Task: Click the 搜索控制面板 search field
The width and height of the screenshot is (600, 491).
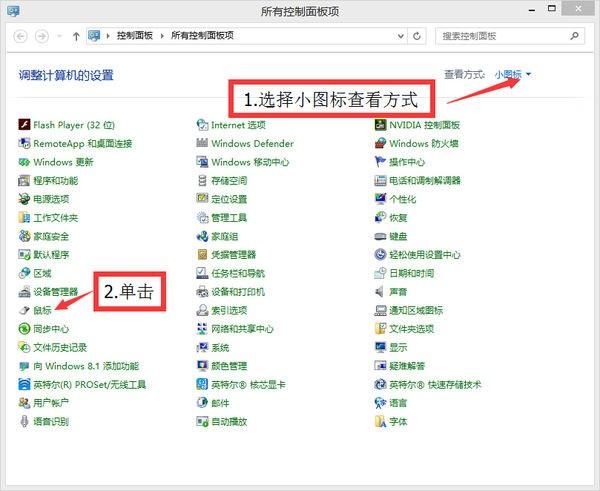Action: (x=510, y=36)
